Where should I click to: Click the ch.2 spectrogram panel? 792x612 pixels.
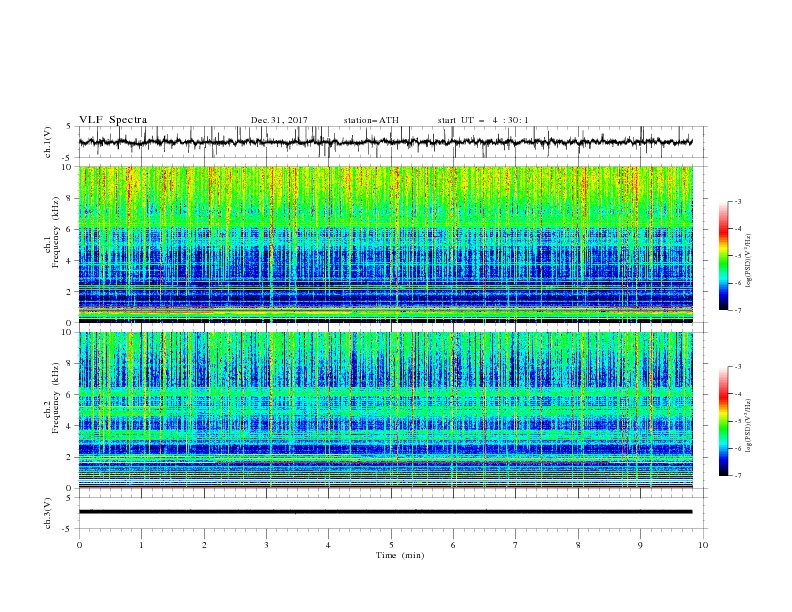[385, 410]
